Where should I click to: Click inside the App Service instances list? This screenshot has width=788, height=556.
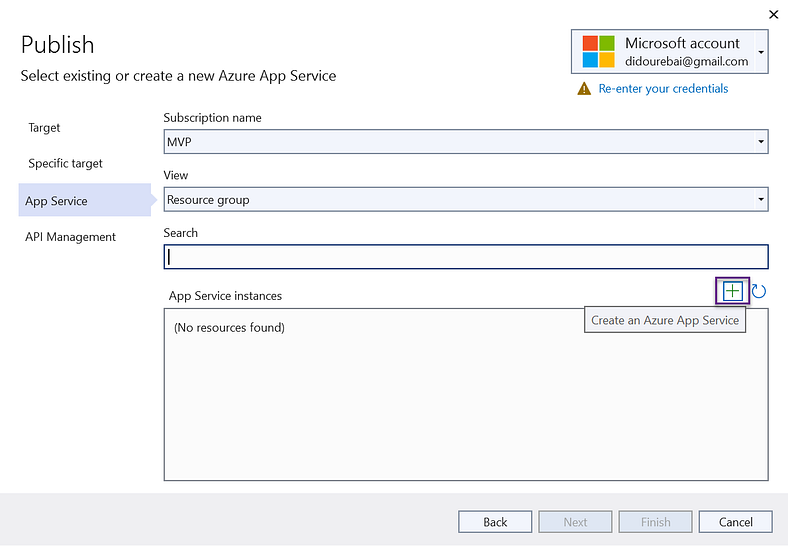click(465, 400)
